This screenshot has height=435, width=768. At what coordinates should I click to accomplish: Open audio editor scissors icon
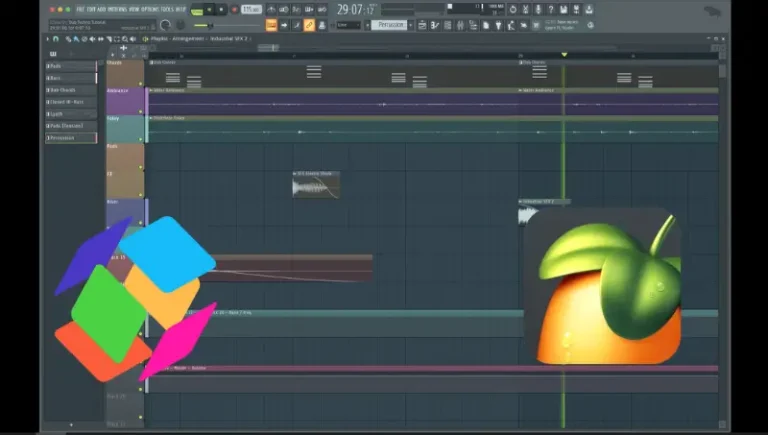pyautogui.click(x=525, y=9)
